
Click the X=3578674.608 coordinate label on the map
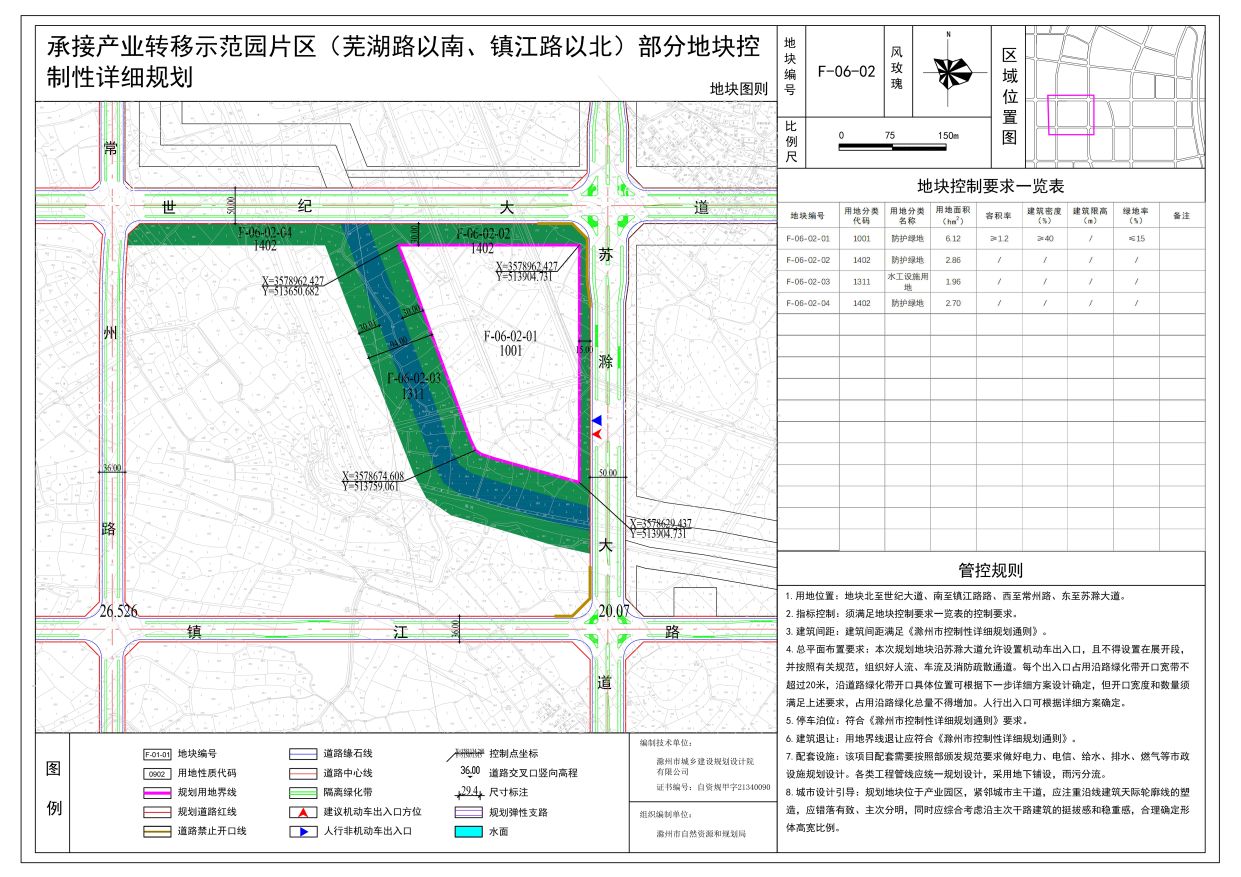pyautogui.click(x=372, y=476)
